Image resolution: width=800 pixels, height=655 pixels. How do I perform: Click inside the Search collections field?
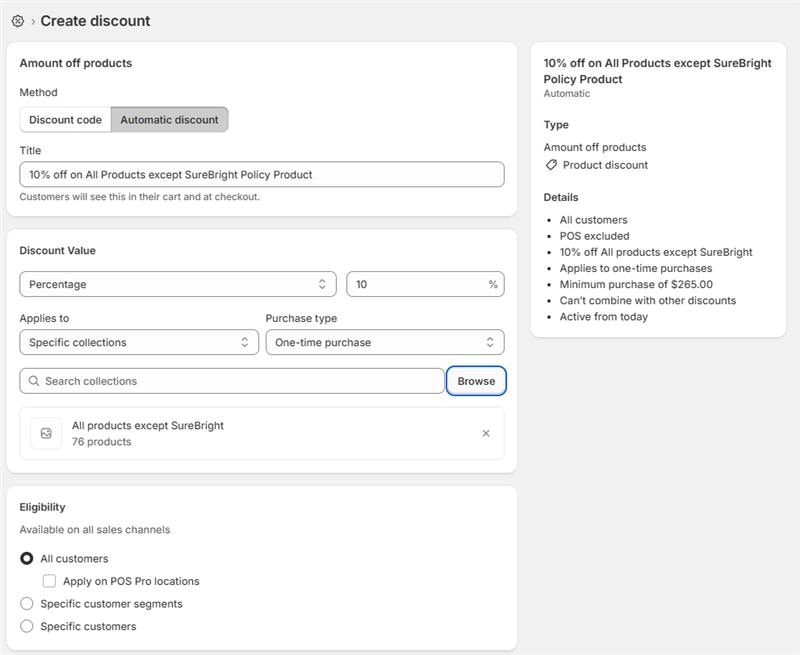(x=200, y=381)
